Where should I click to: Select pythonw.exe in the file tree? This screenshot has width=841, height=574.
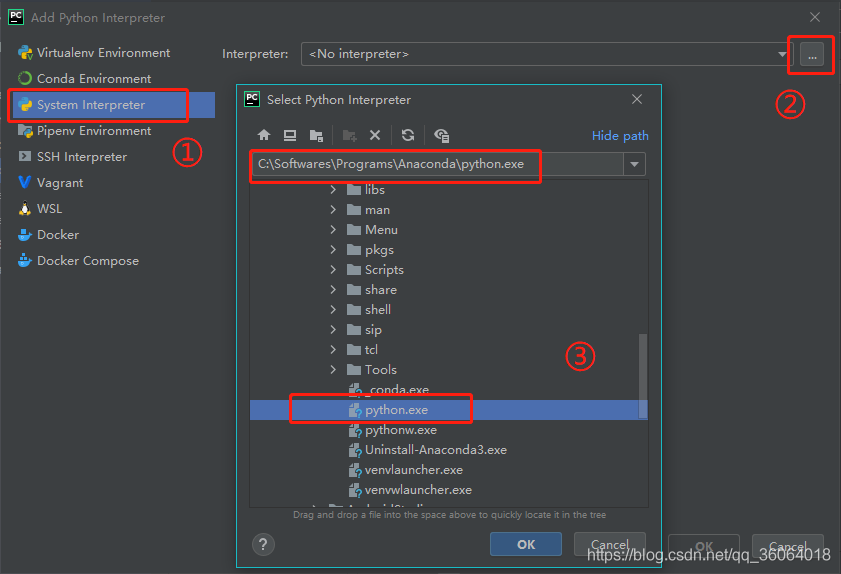[401, 429]
